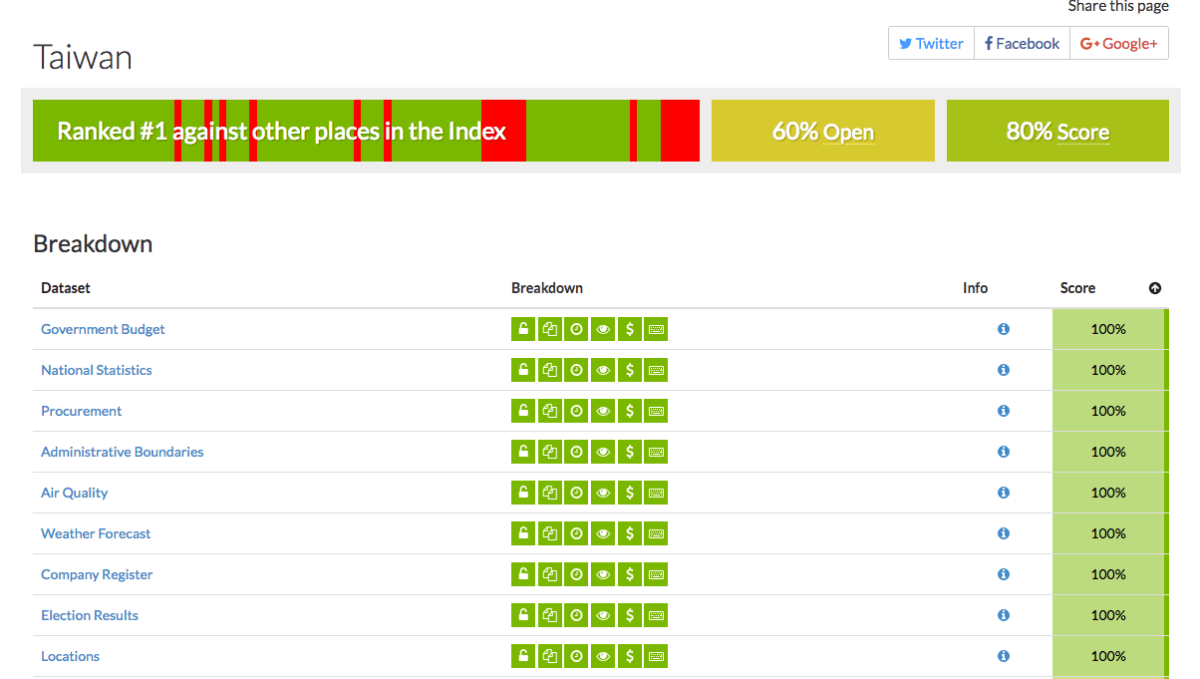Click the dollar icon in Company Register row
Viewport: 1200px width, 679px height.
[x=629, y=575]
